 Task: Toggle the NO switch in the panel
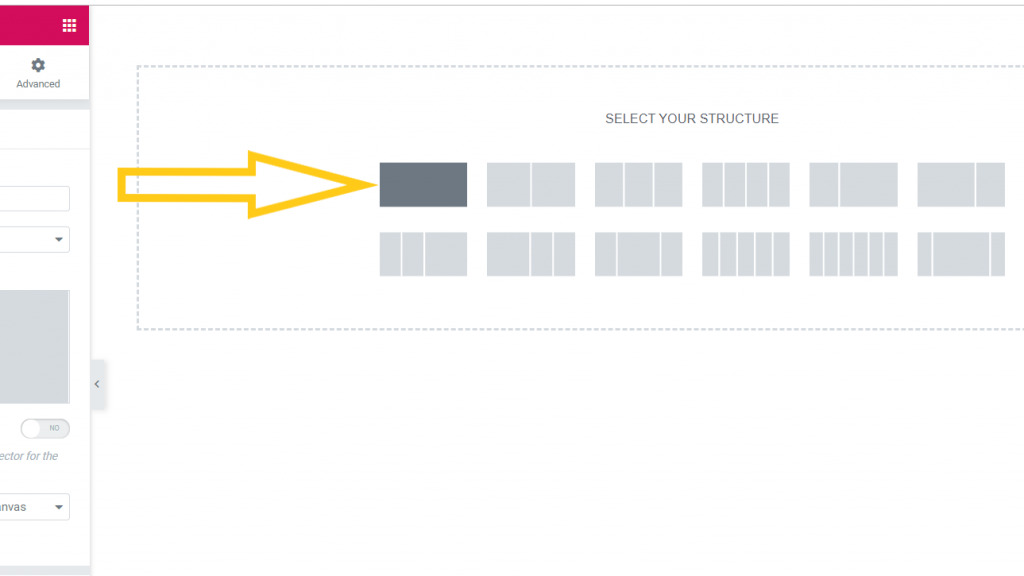click(45, 428)
